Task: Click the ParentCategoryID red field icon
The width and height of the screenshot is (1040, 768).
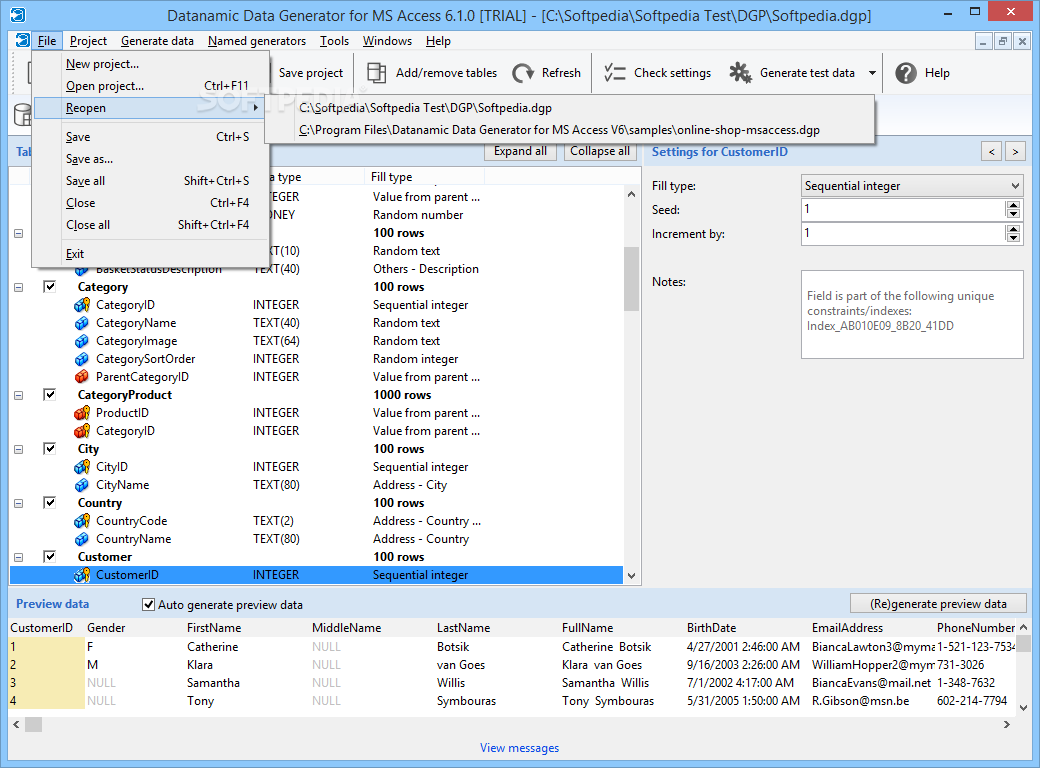Action: [82, 377]
